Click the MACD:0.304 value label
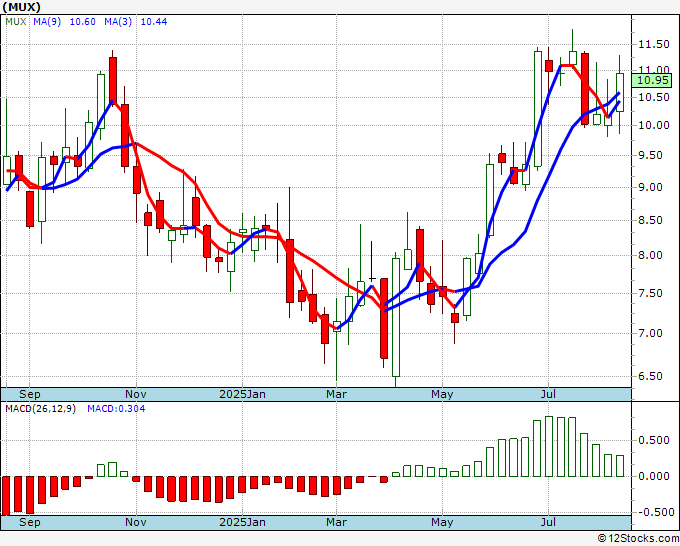Screen dimensions: 680x546 coord(116,409)
